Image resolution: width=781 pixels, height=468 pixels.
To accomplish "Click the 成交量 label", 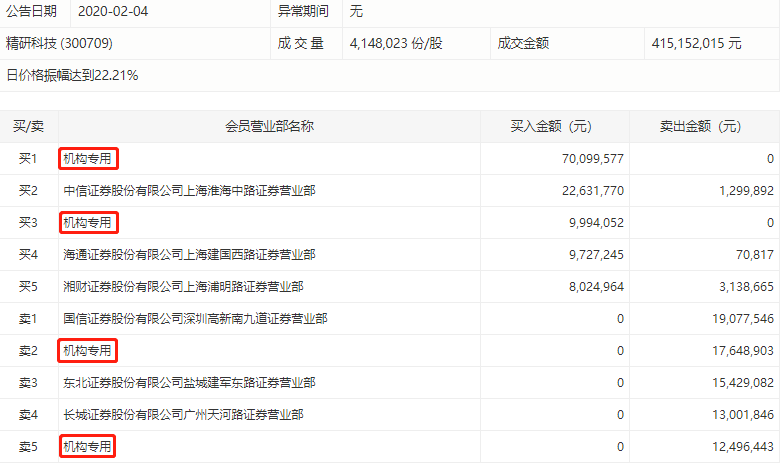I will click(301, 43).
